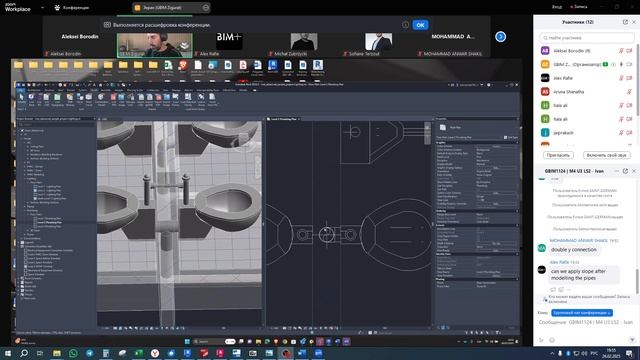The height and width of the screenshot is (360, 640).
Task: Open Zoom app icon in taskbar
Action: click(x=318, y=353)
